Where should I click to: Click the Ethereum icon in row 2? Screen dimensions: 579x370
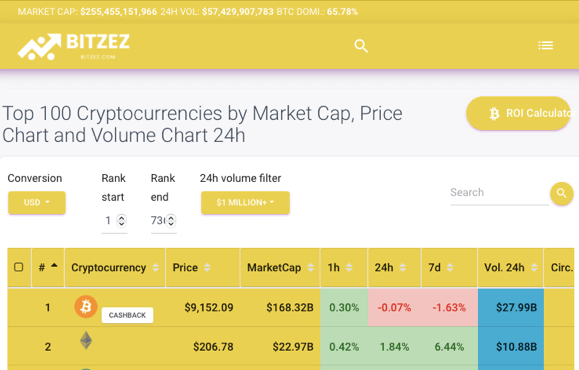[x=86, y=340]
